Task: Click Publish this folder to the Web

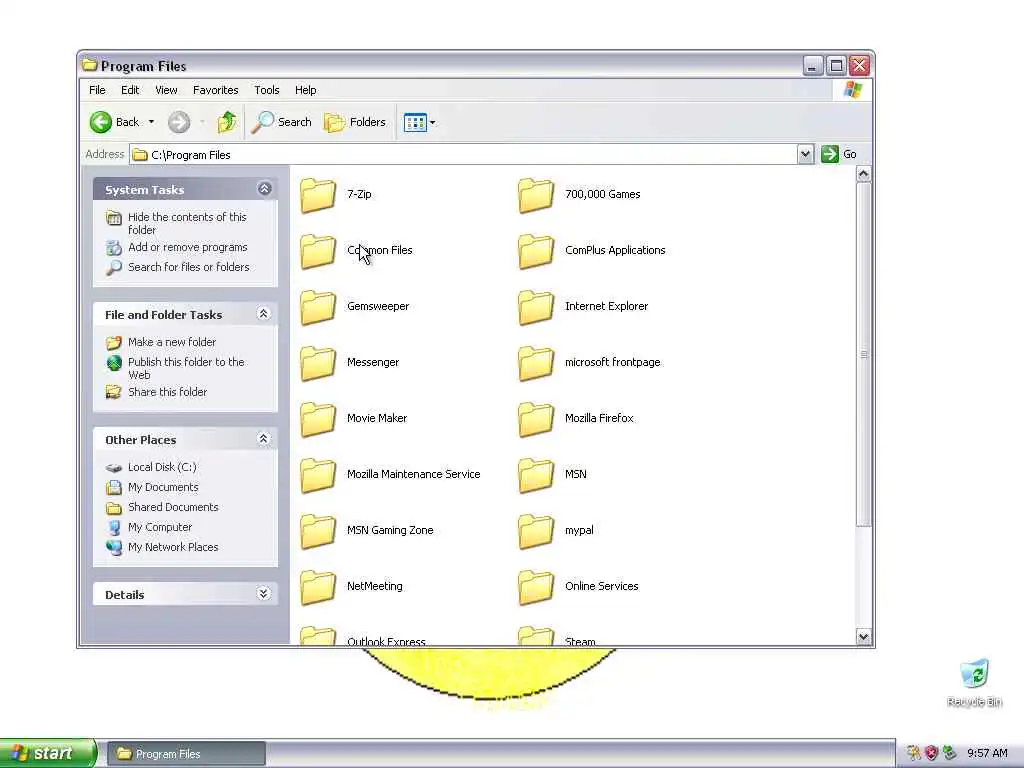Action: (186, 368)
